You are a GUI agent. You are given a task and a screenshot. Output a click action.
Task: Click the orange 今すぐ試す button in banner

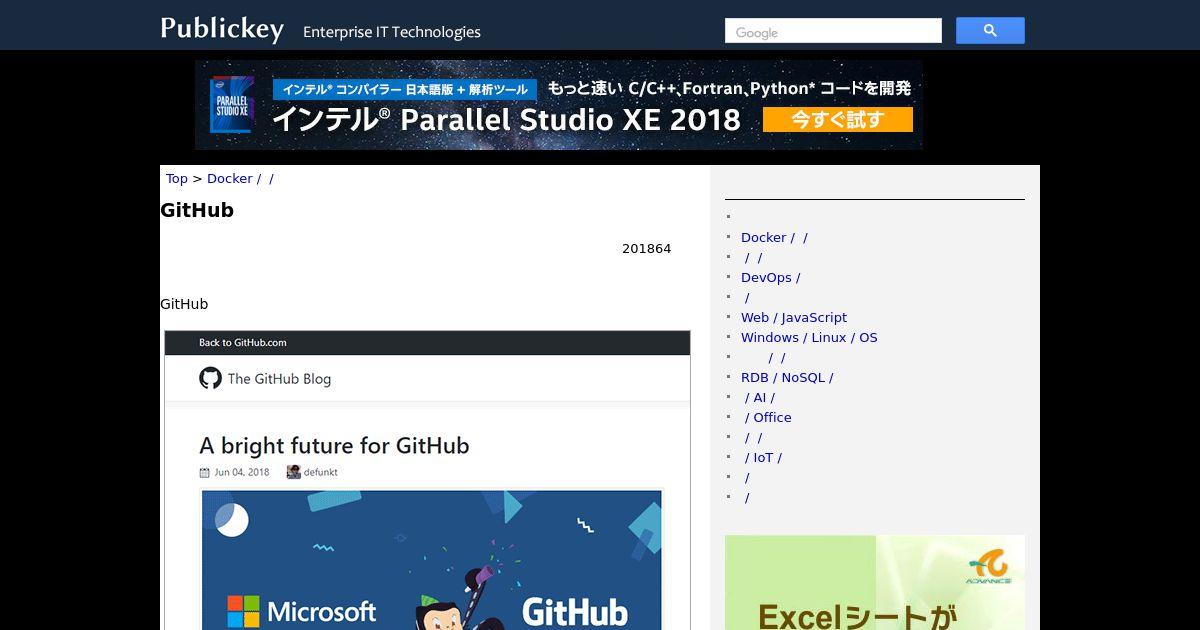coord(838,120)
